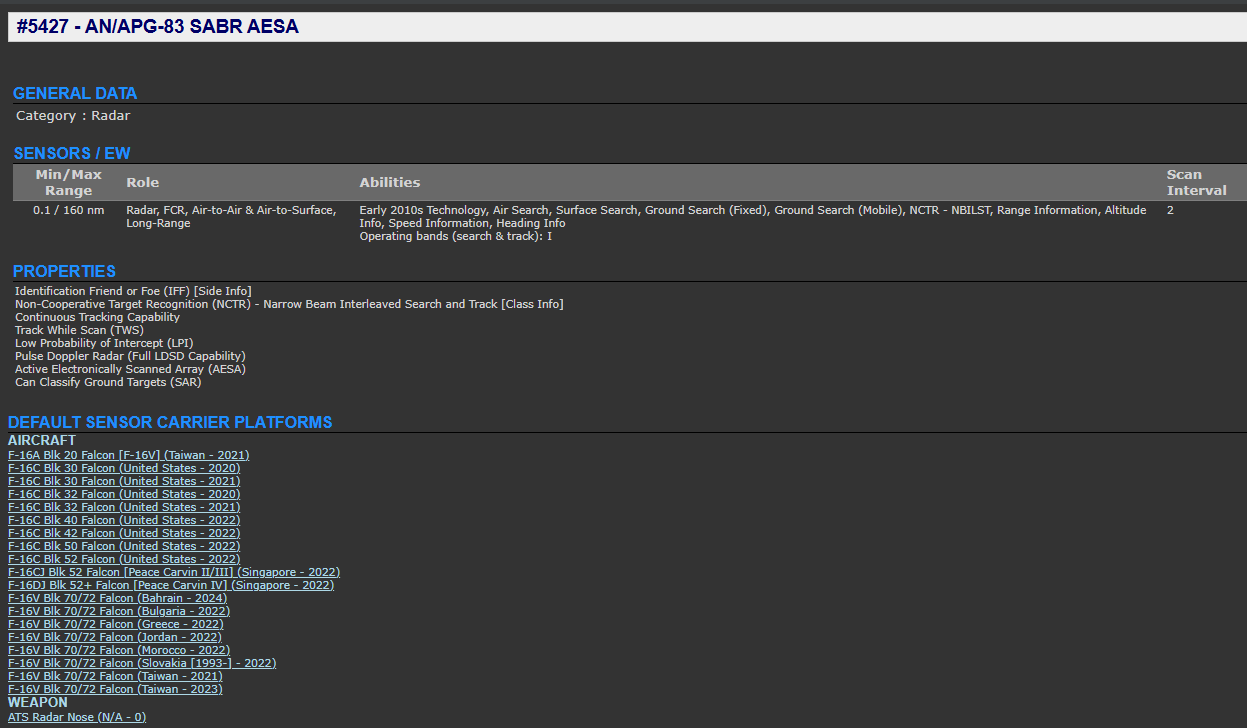The width and height of the screenshot is (1247, 728).
Task: Click the Continuous Tracking Capability property
Action: (97, 317)
